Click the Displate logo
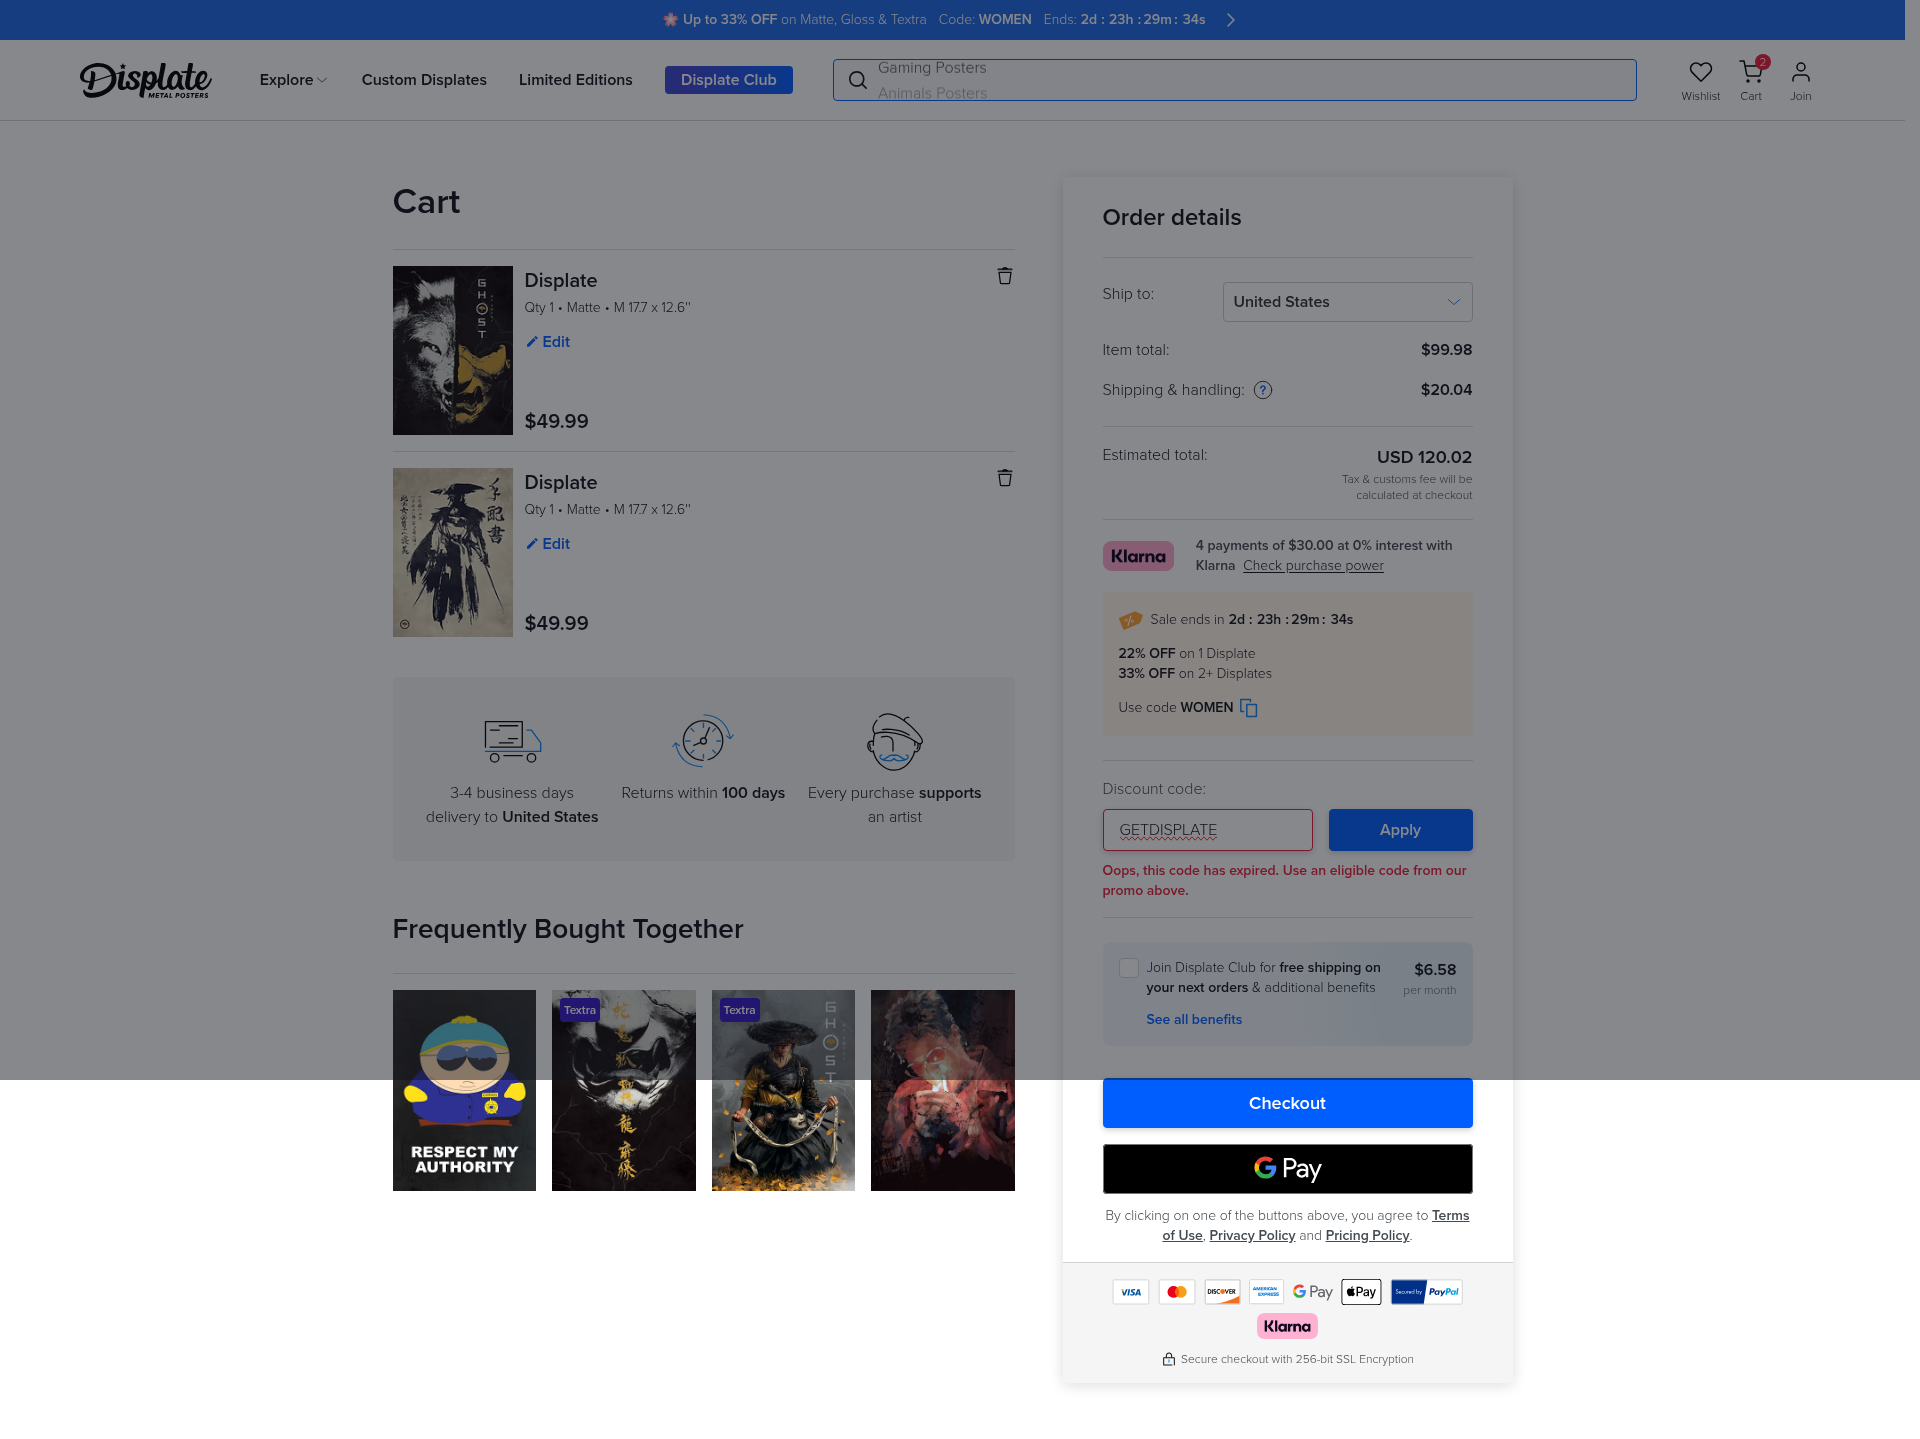 point(145,80)
